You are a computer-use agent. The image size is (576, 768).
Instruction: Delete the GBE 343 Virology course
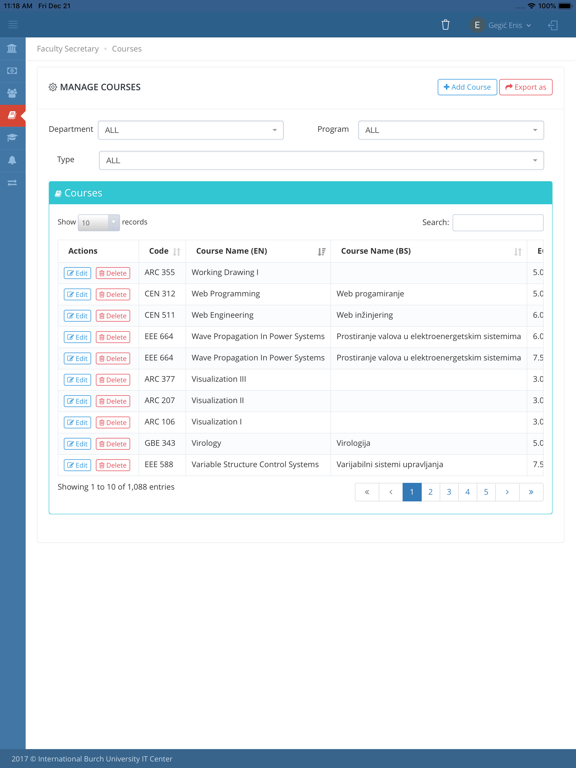click(113, 444)
